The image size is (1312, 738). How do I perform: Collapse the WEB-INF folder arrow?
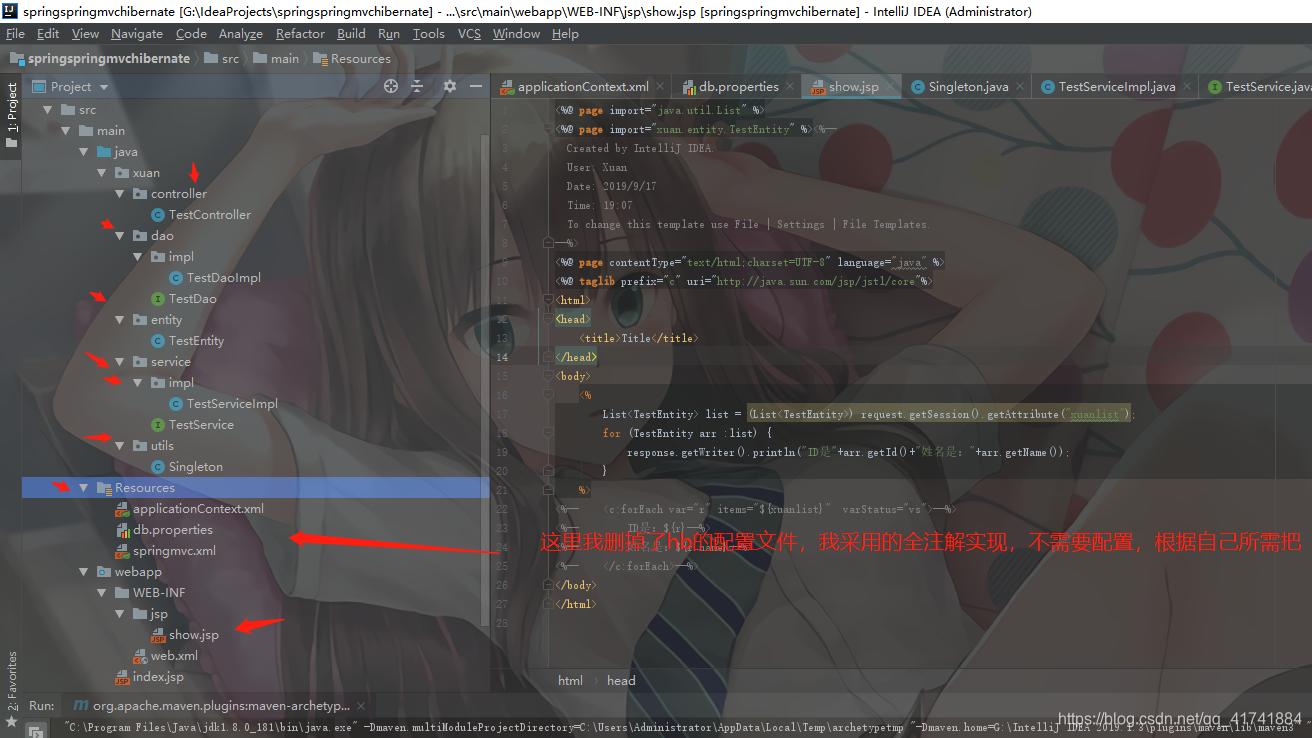[x=102, y=593]
